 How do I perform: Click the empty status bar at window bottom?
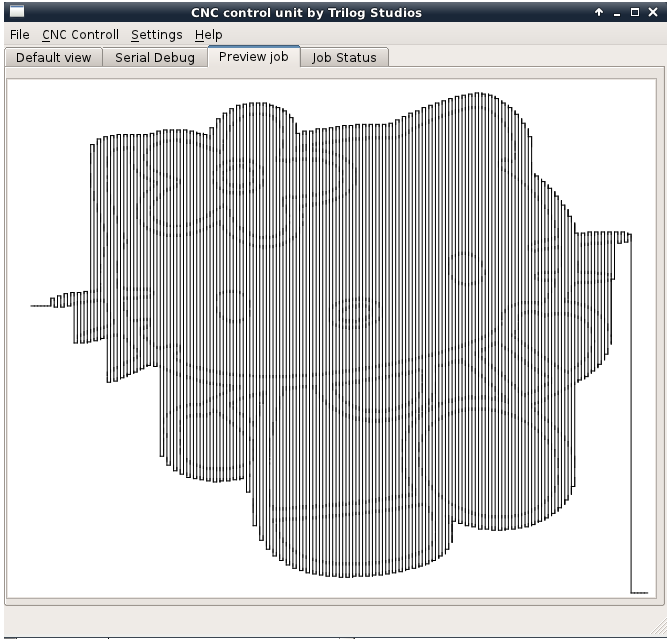pos(334,620)
